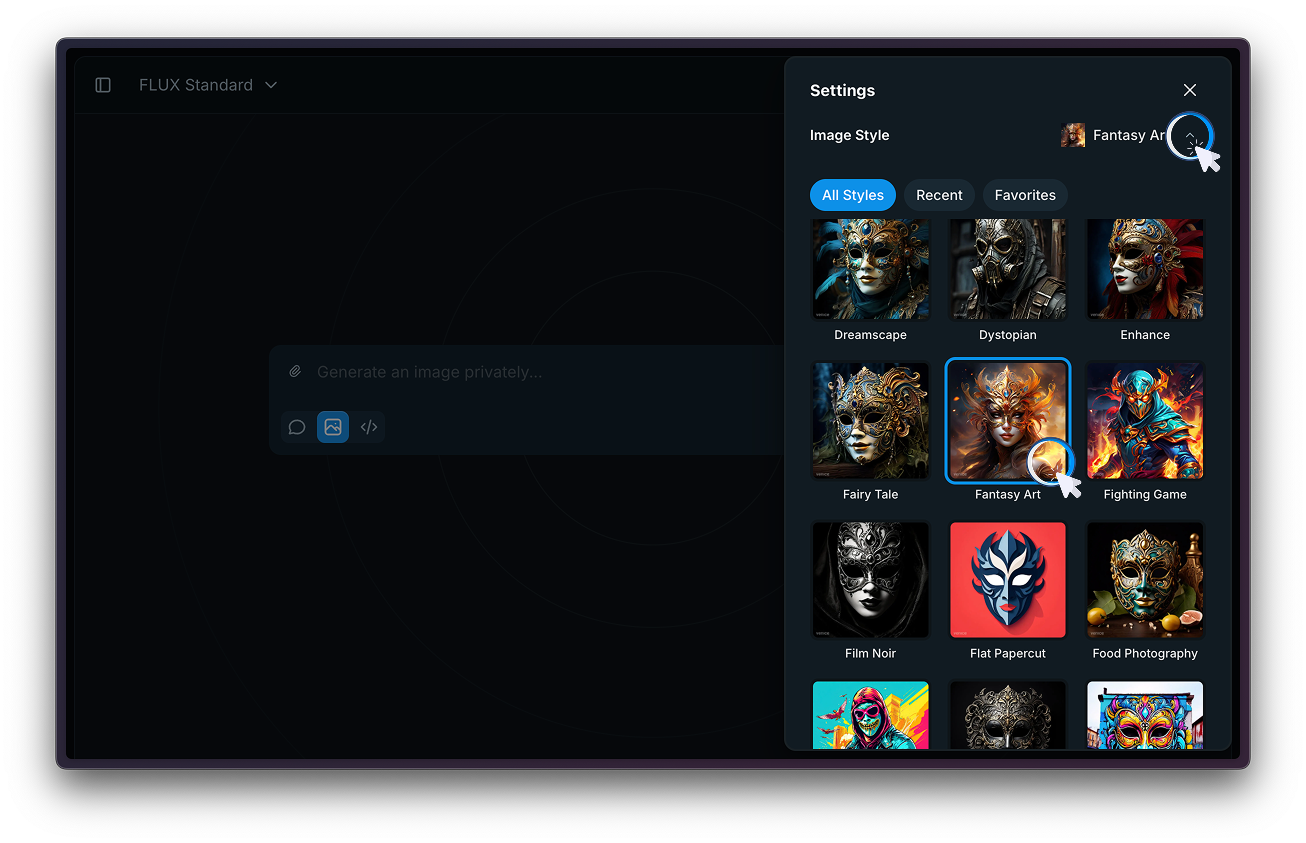Click the prompt field "Generate an image privately..."

(430, 372)
